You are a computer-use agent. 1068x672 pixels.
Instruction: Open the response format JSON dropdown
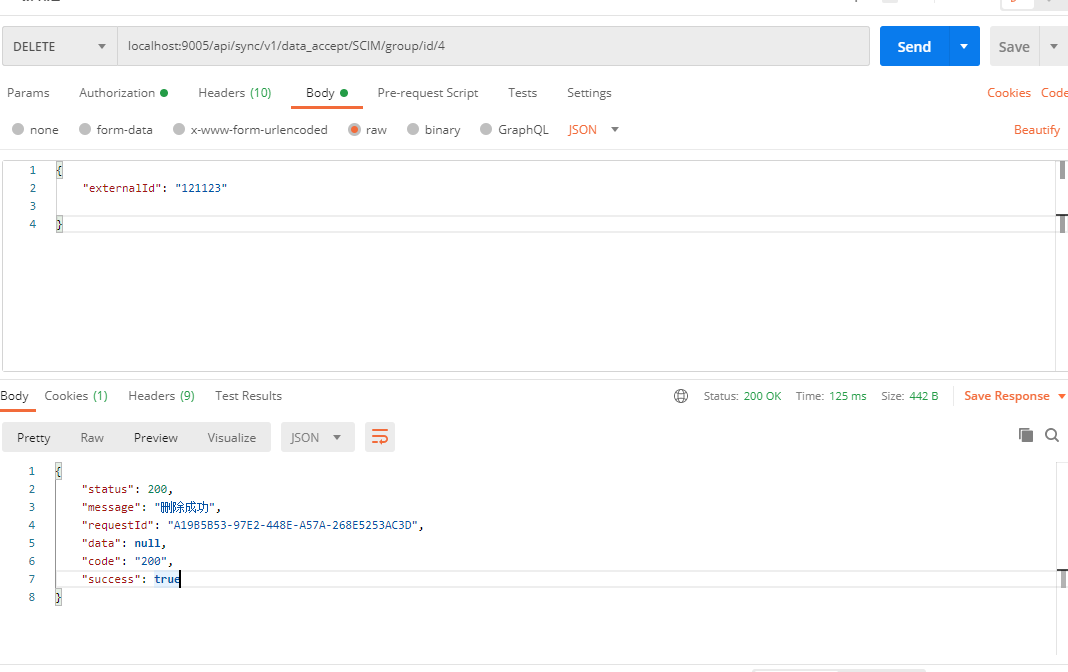(x=317, y=437)
